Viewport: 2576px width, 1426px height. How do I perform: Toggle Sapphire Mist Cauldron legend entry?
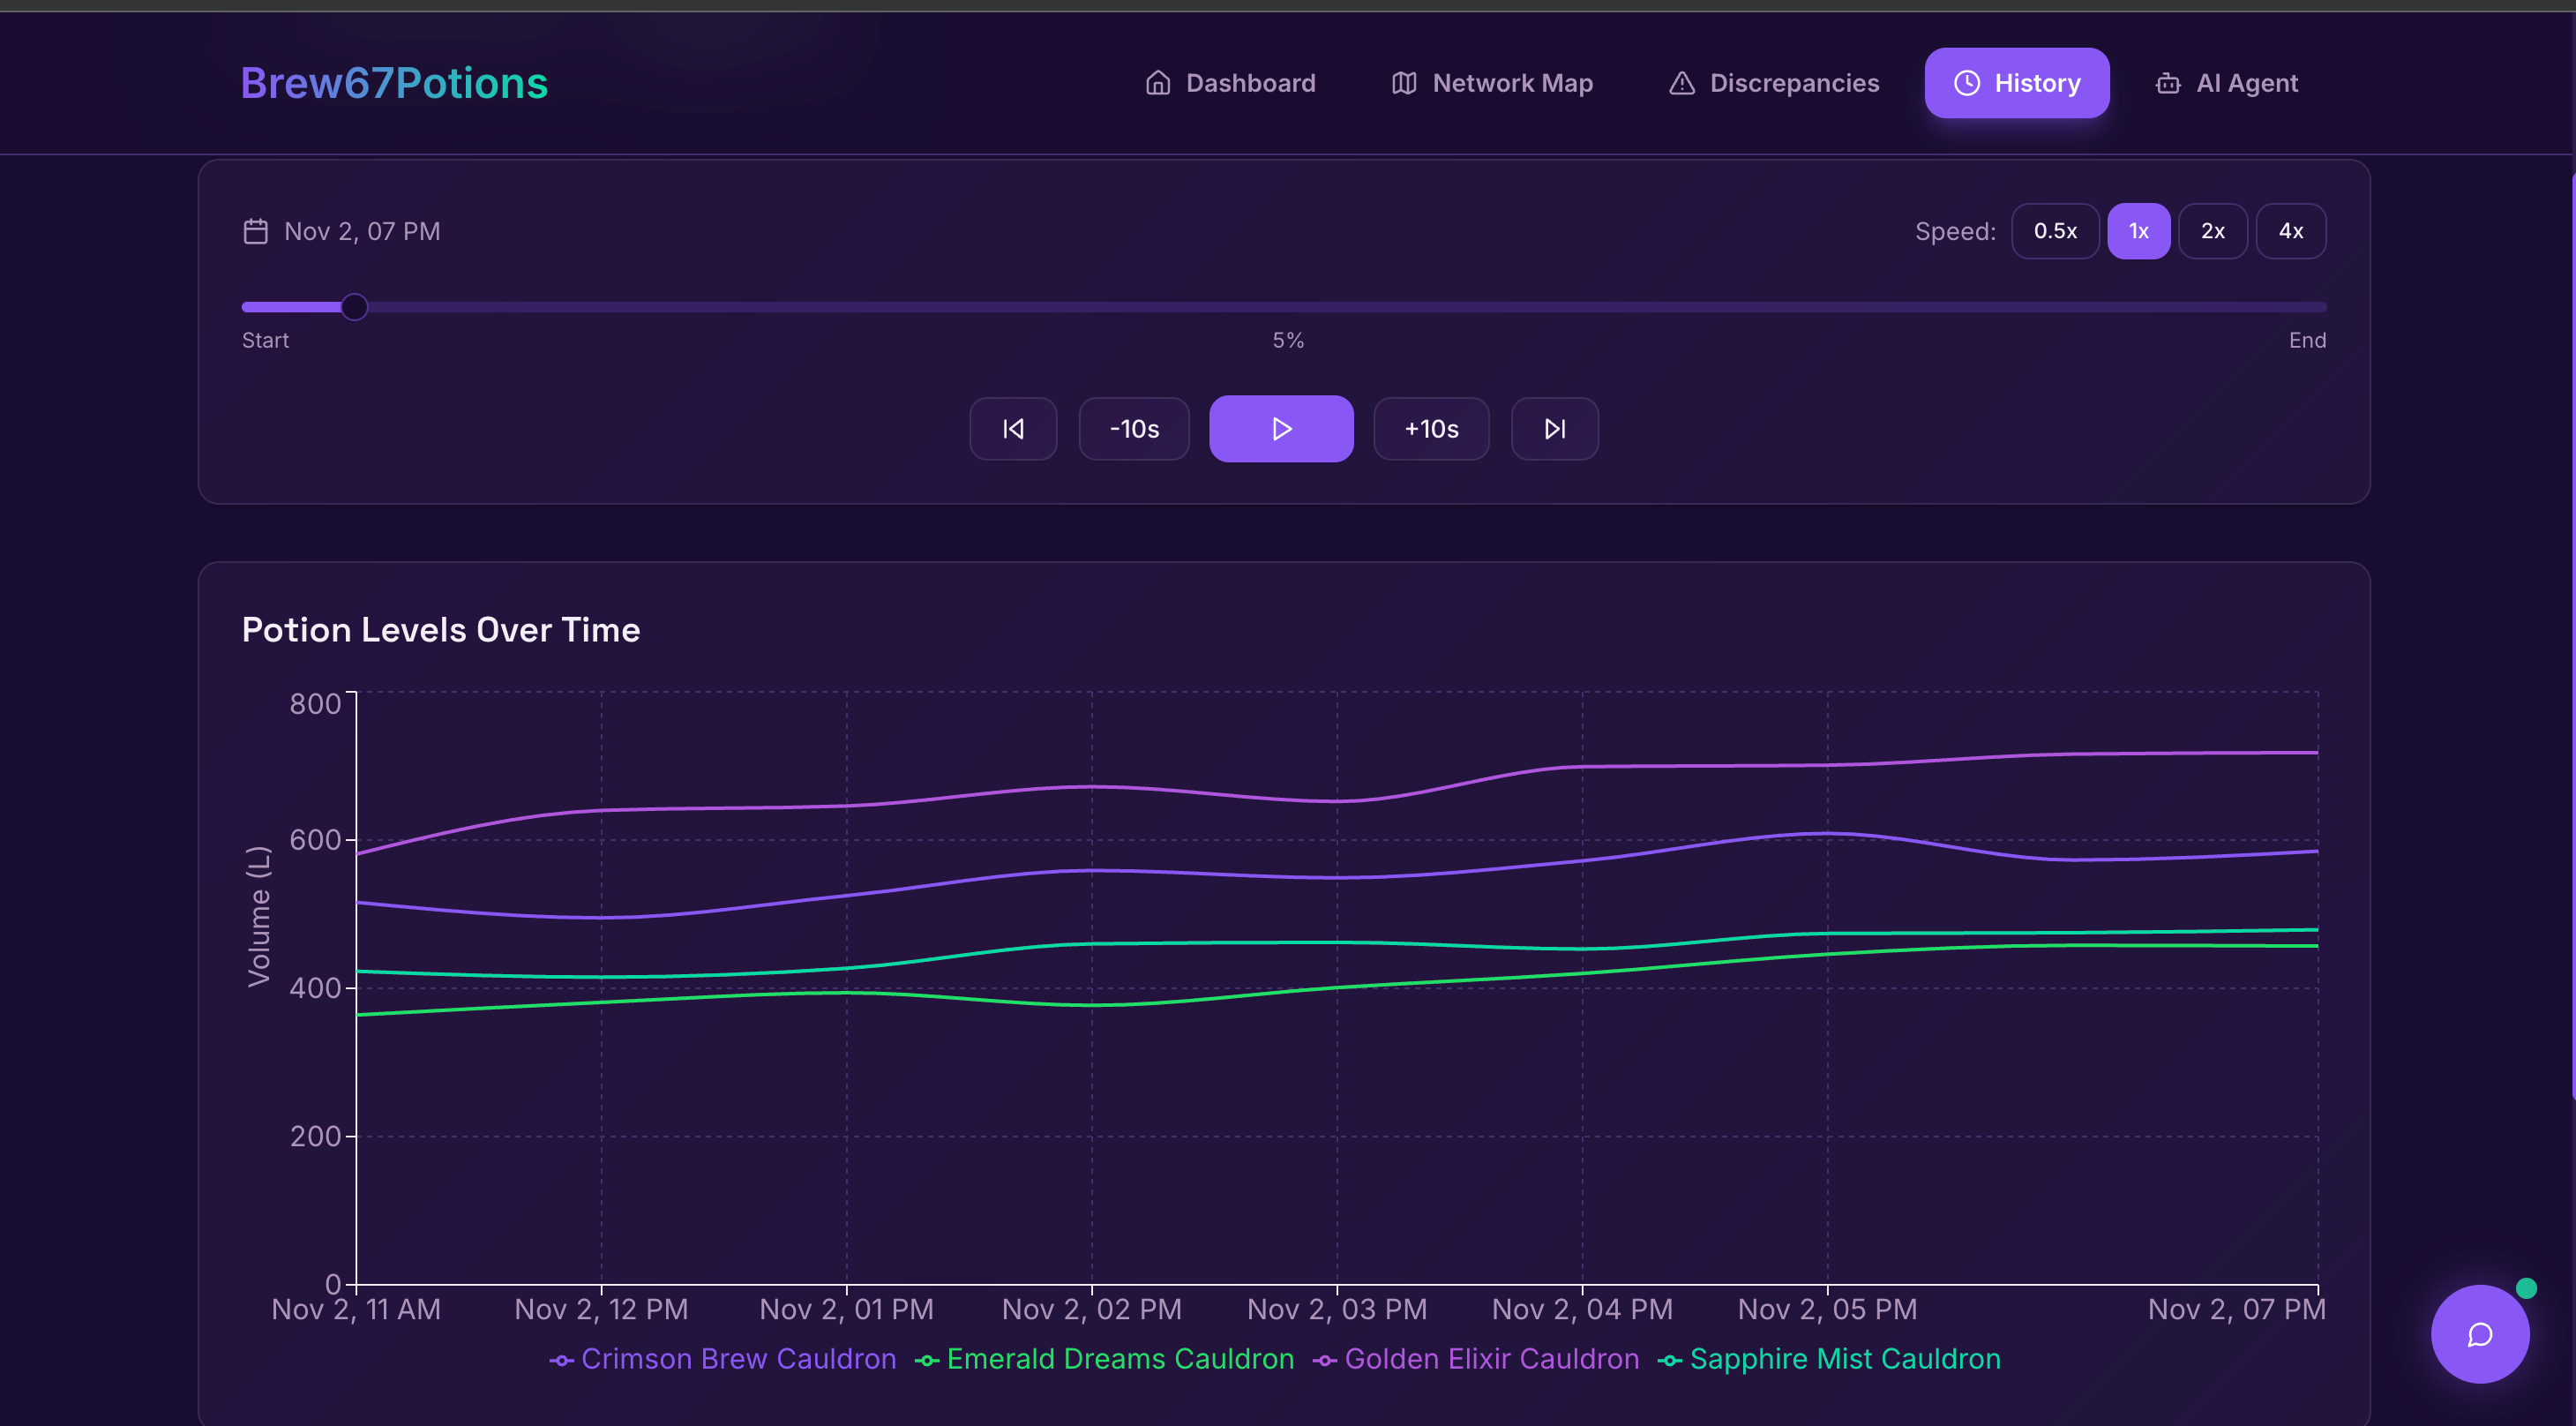coord(1829,1359)
